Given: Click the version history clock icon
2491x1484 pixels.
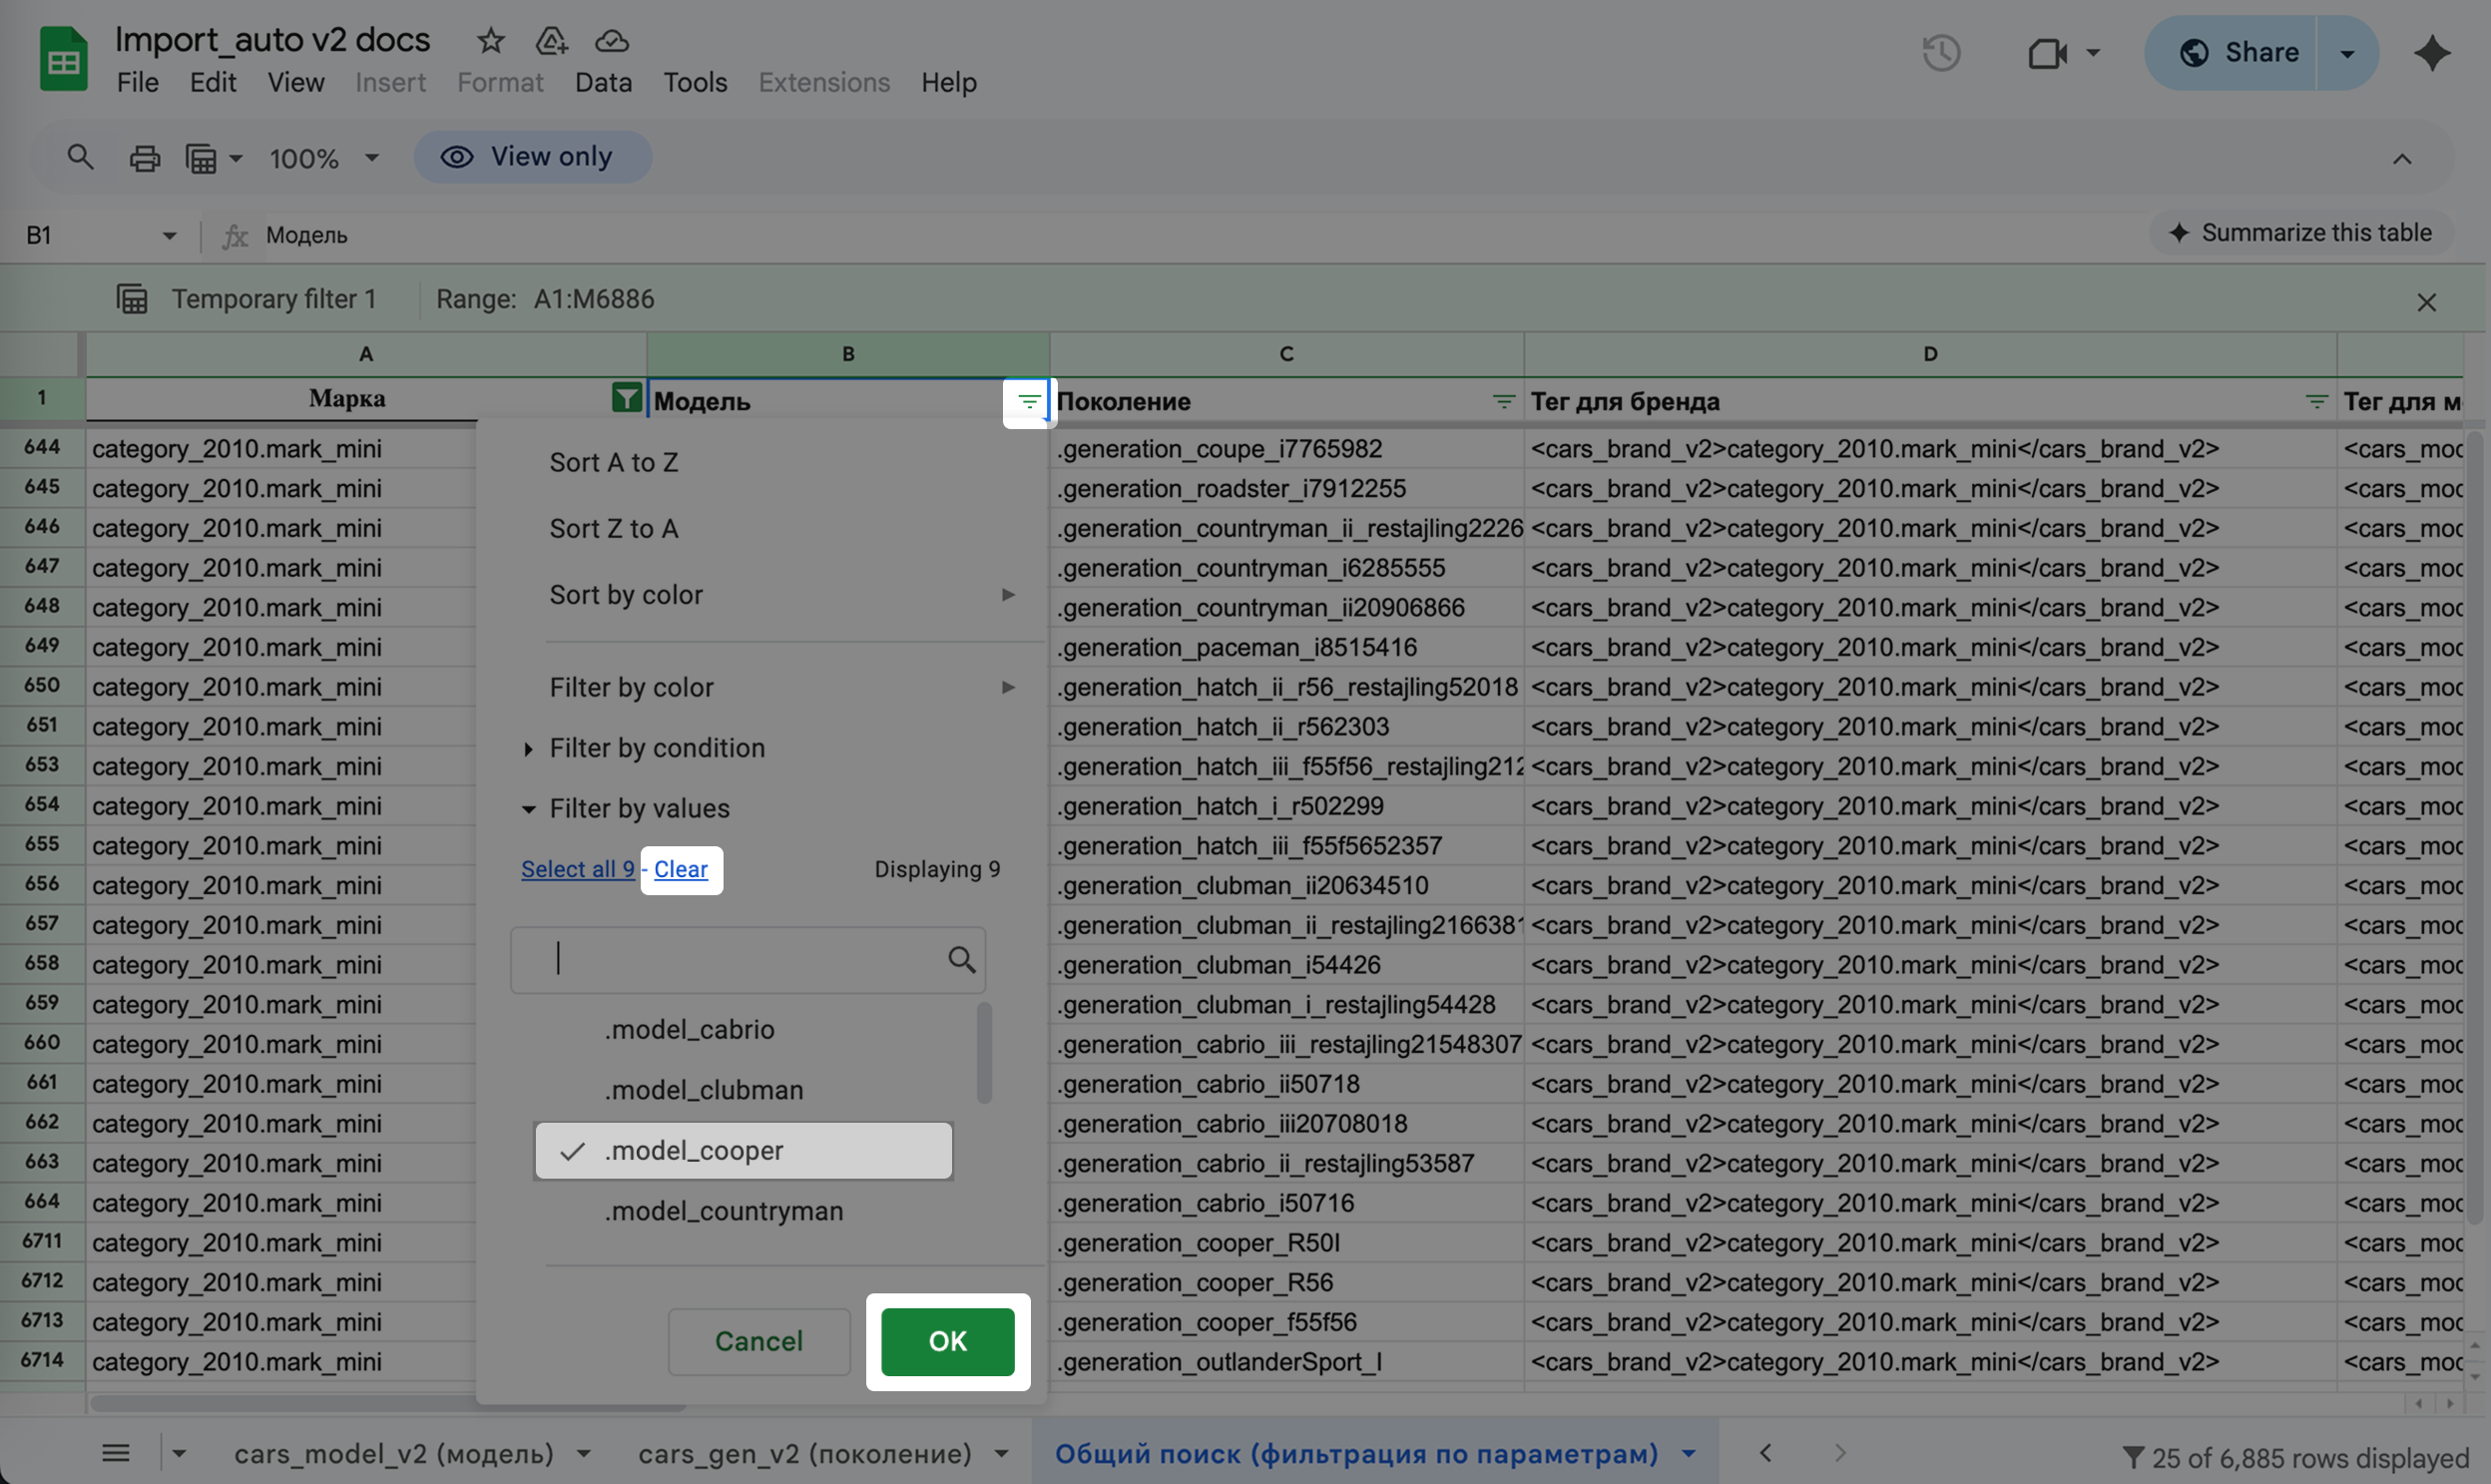Looking at the screenshot, I should (x=1940, y=53).
